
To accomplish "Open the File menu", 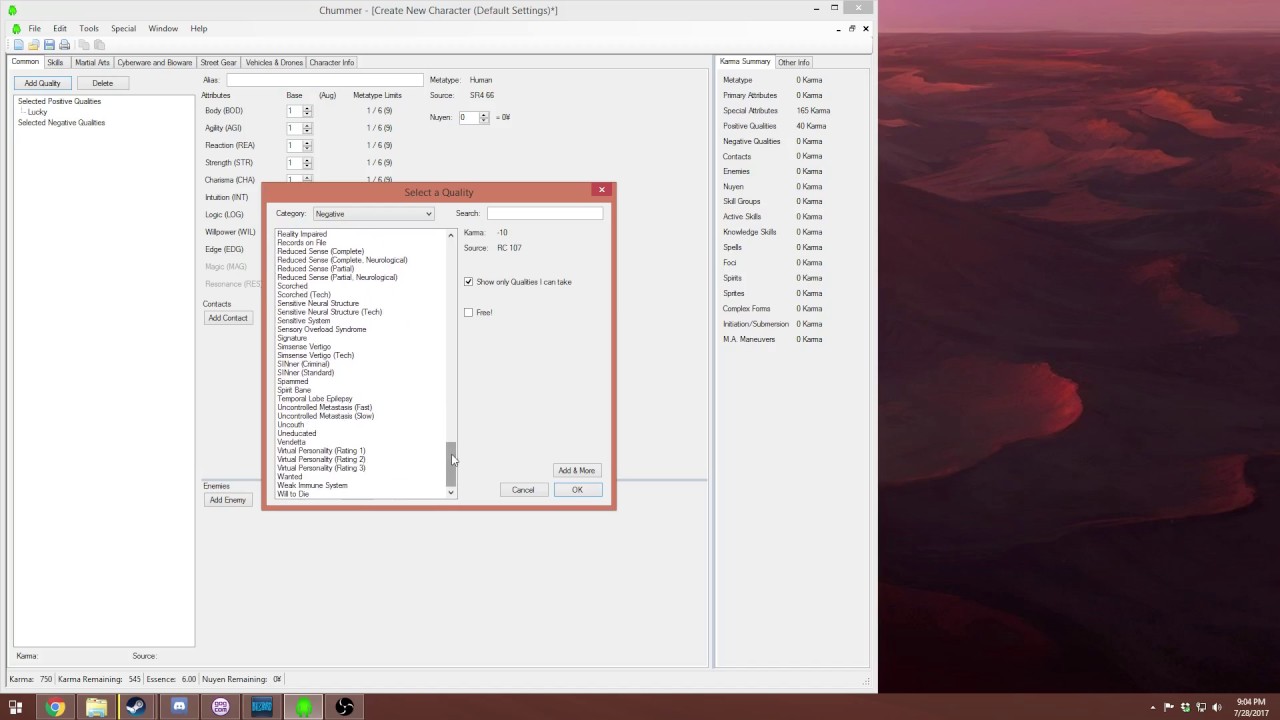I will (x=34, y=29).
